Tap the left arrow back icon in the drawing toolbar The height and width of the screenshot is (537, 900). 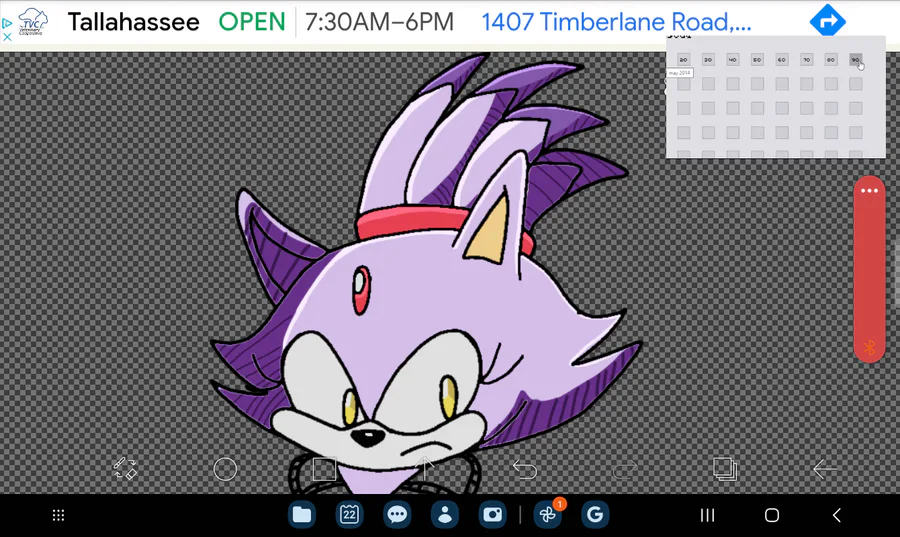tap(824, 469)
